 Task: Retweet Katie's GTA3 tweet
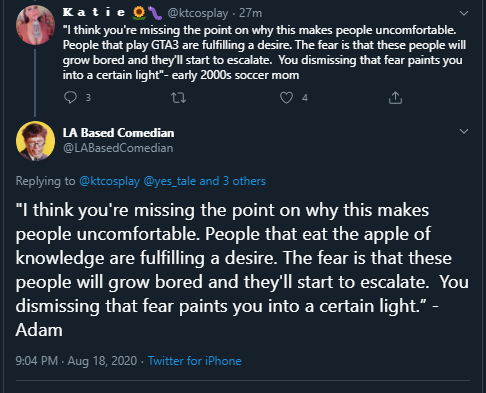point(178,98)
